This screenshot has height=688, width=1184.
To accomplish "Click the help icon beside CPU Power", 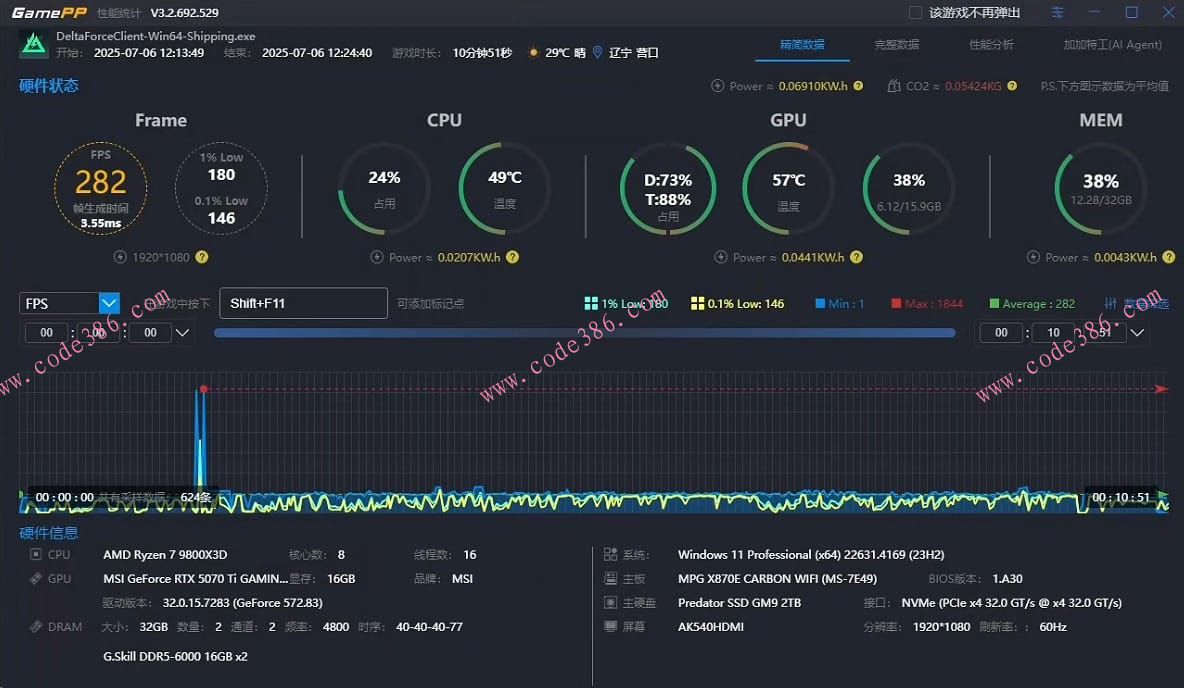I will (512, 257).
